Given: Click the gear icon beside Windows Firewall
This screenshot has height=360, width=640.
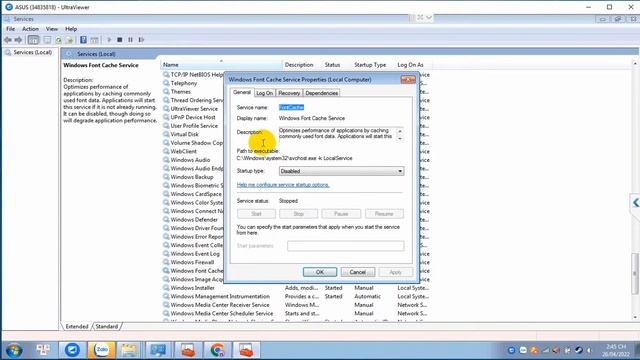Looking at the screenshot, I should point(166,262).
